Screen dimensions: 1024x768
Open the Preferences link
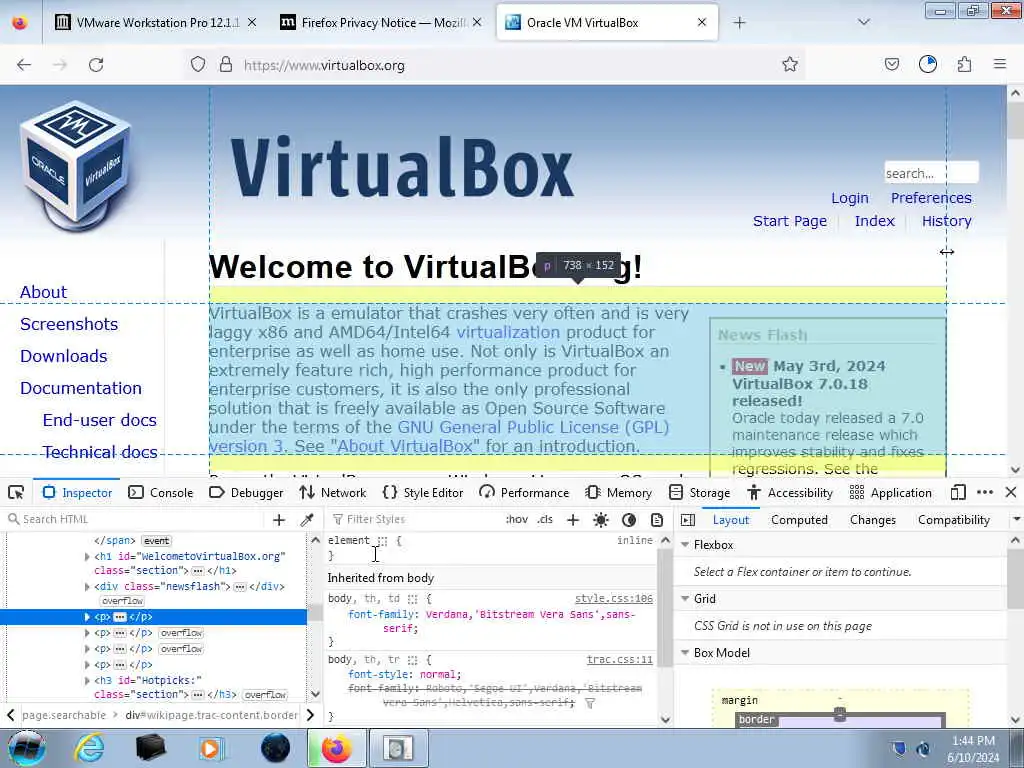pos(931,198)
